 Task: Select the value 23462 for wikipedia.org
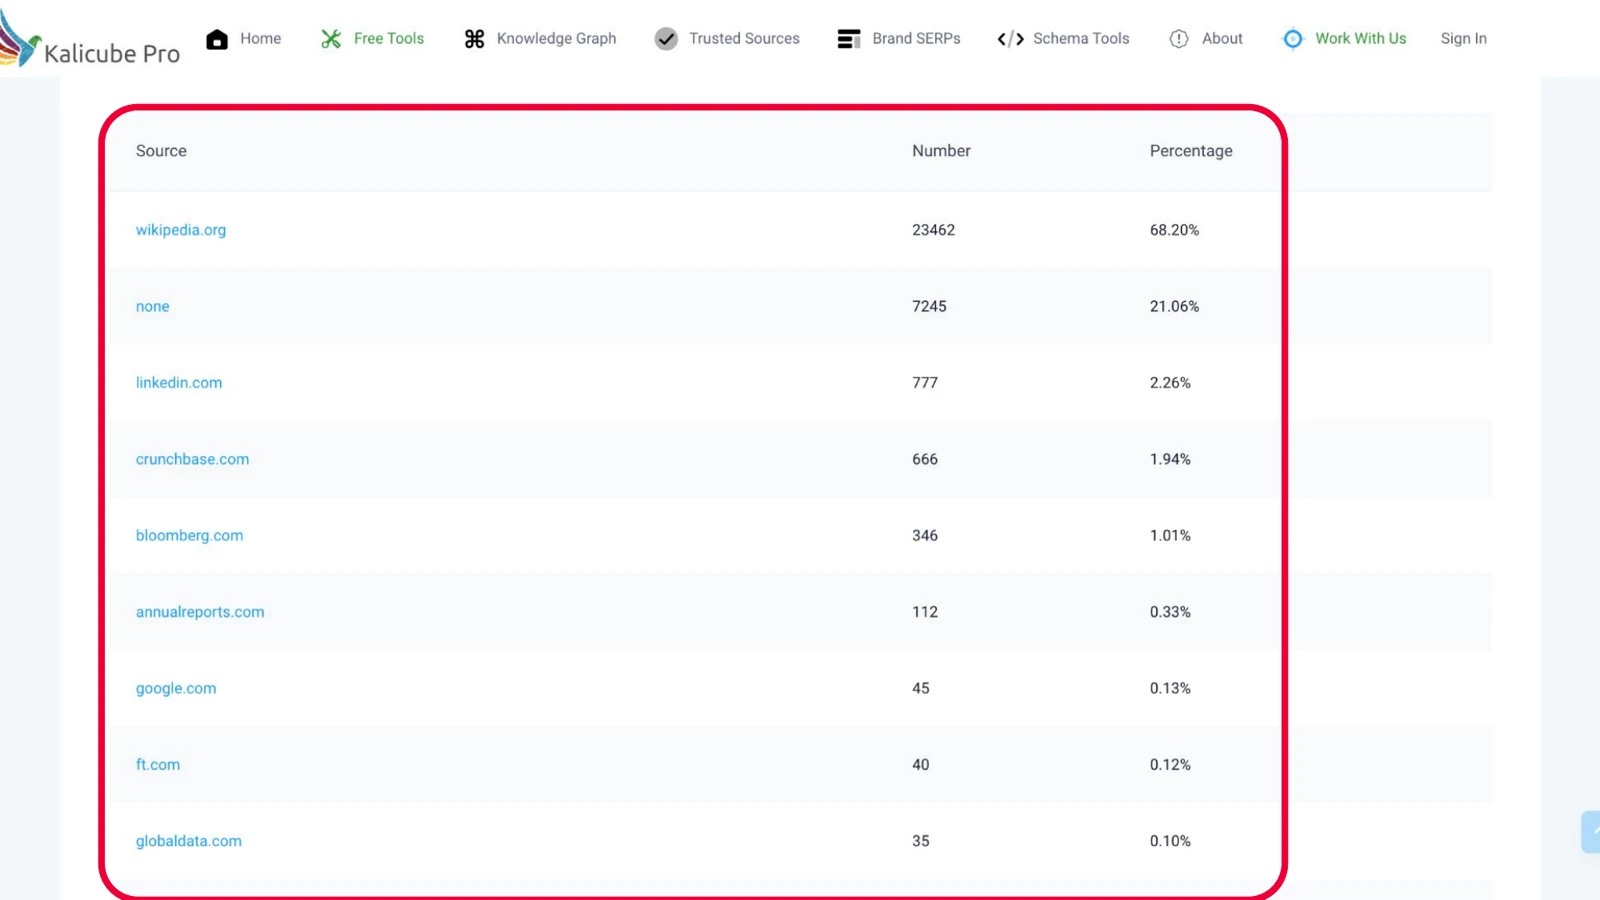point(934,230)
